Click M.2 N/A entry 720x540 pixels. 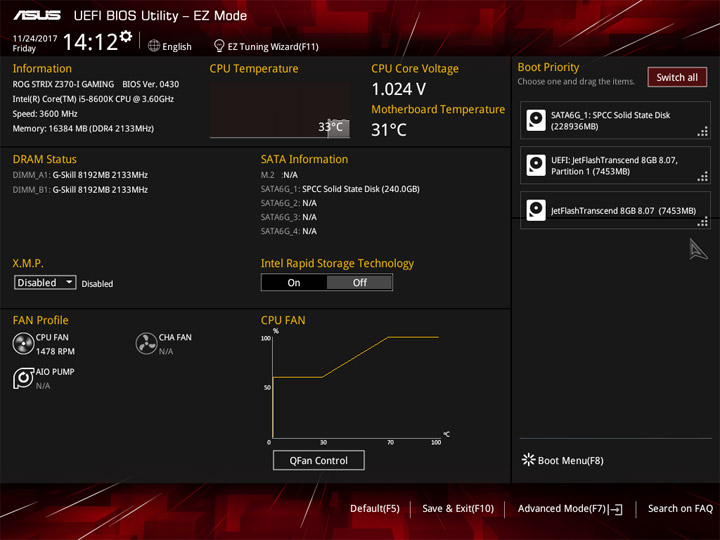(x=279, y=175)
